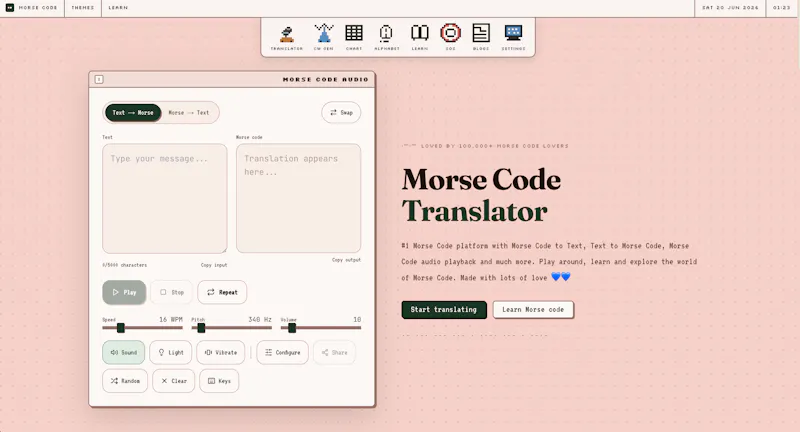800x432 pixels.
Task: Open the Learn menu in top bar
Action: 118,8
